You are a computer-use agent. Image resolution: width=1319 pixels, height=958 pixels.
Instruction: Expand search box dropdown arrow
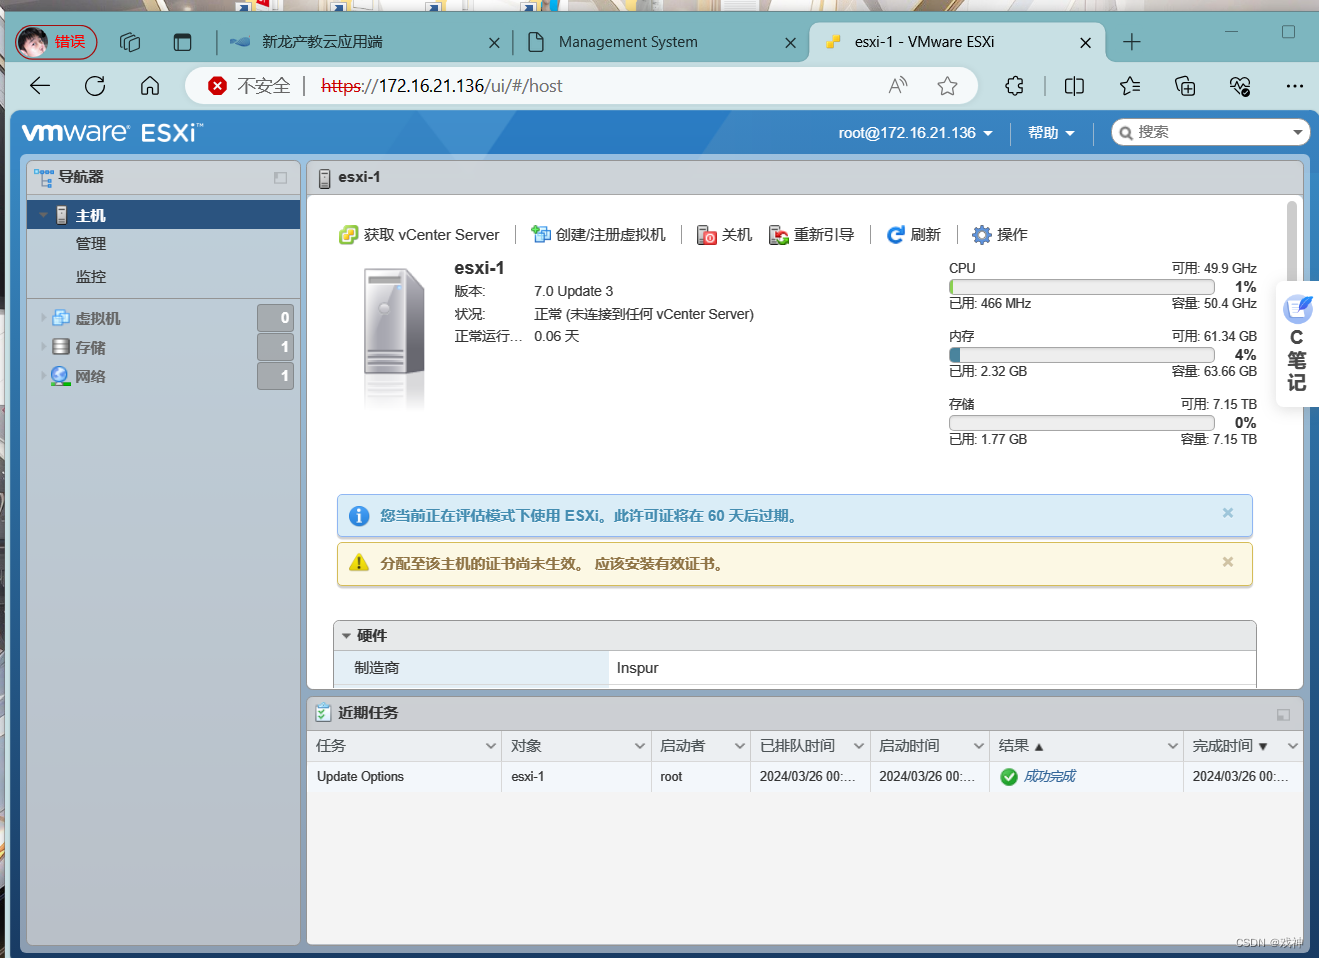[x=1297, y=132]
